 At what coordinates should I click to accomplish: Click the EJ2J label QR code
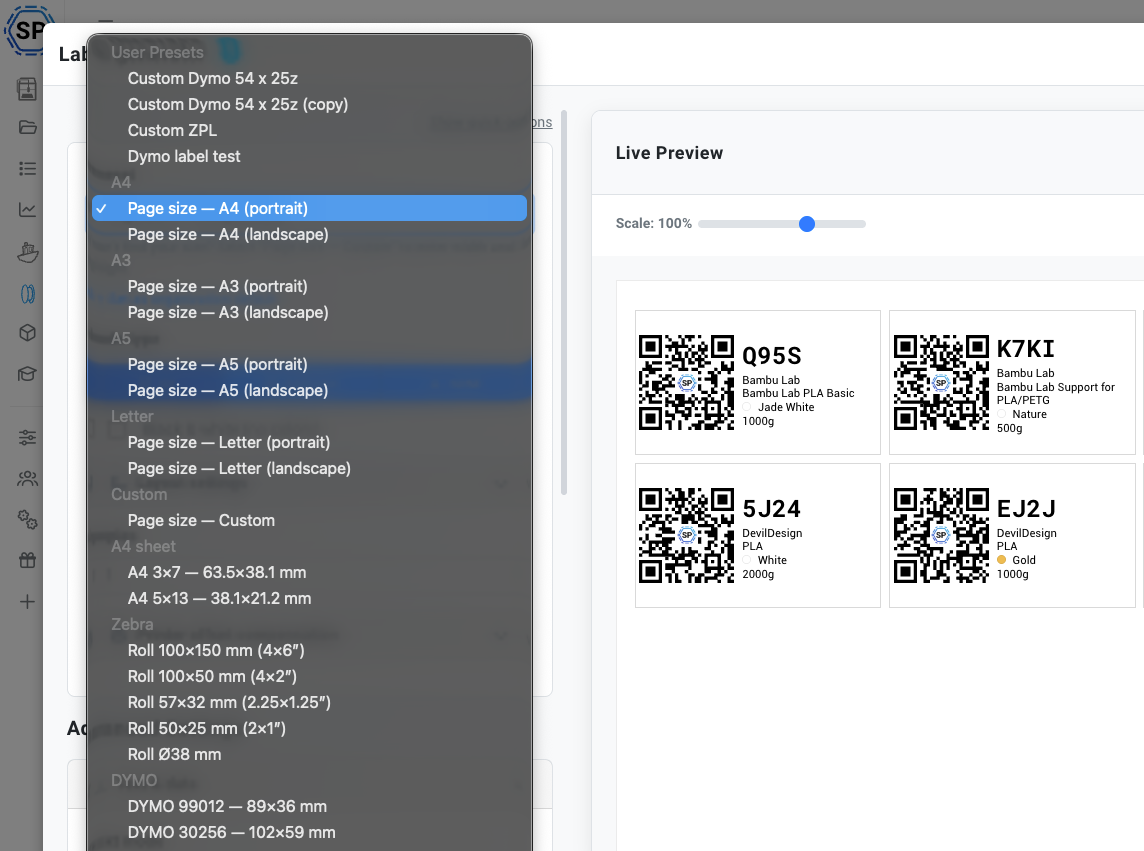point(941,535)
